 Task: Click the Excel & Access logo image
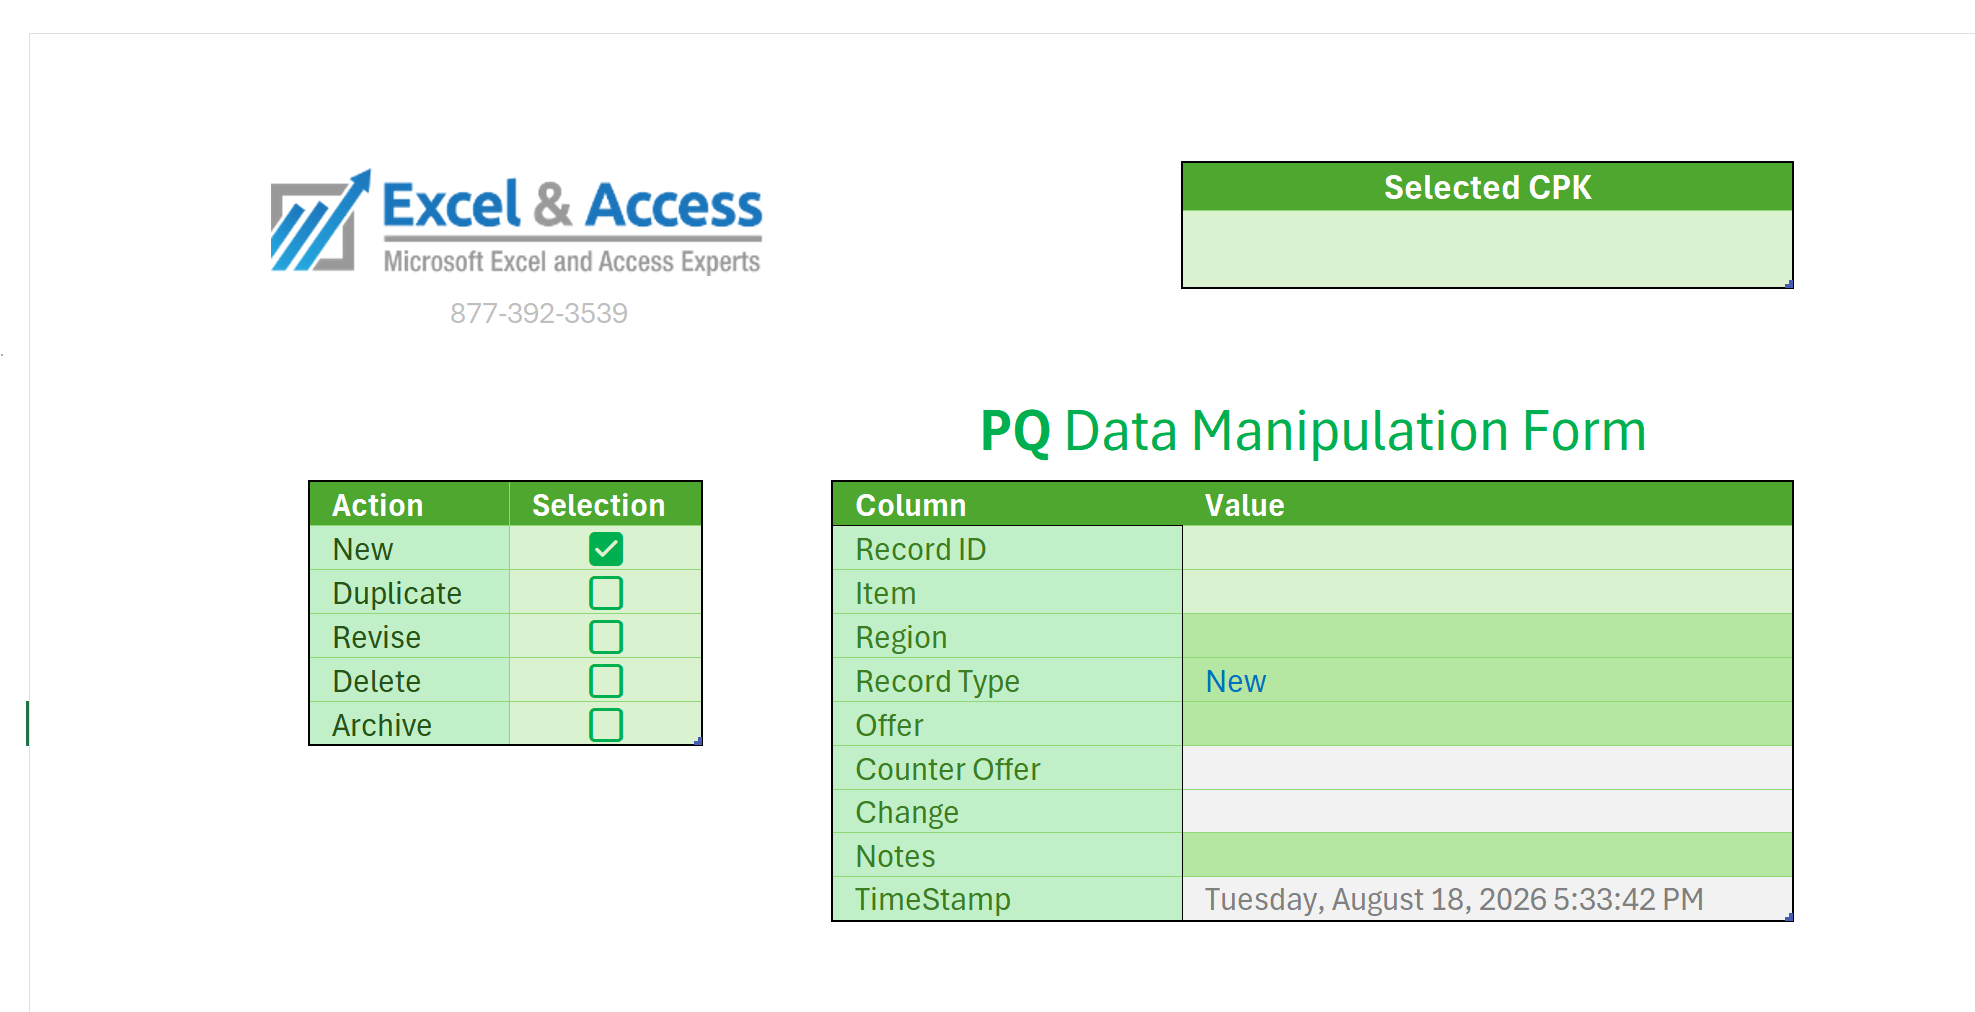click(516, 222)
